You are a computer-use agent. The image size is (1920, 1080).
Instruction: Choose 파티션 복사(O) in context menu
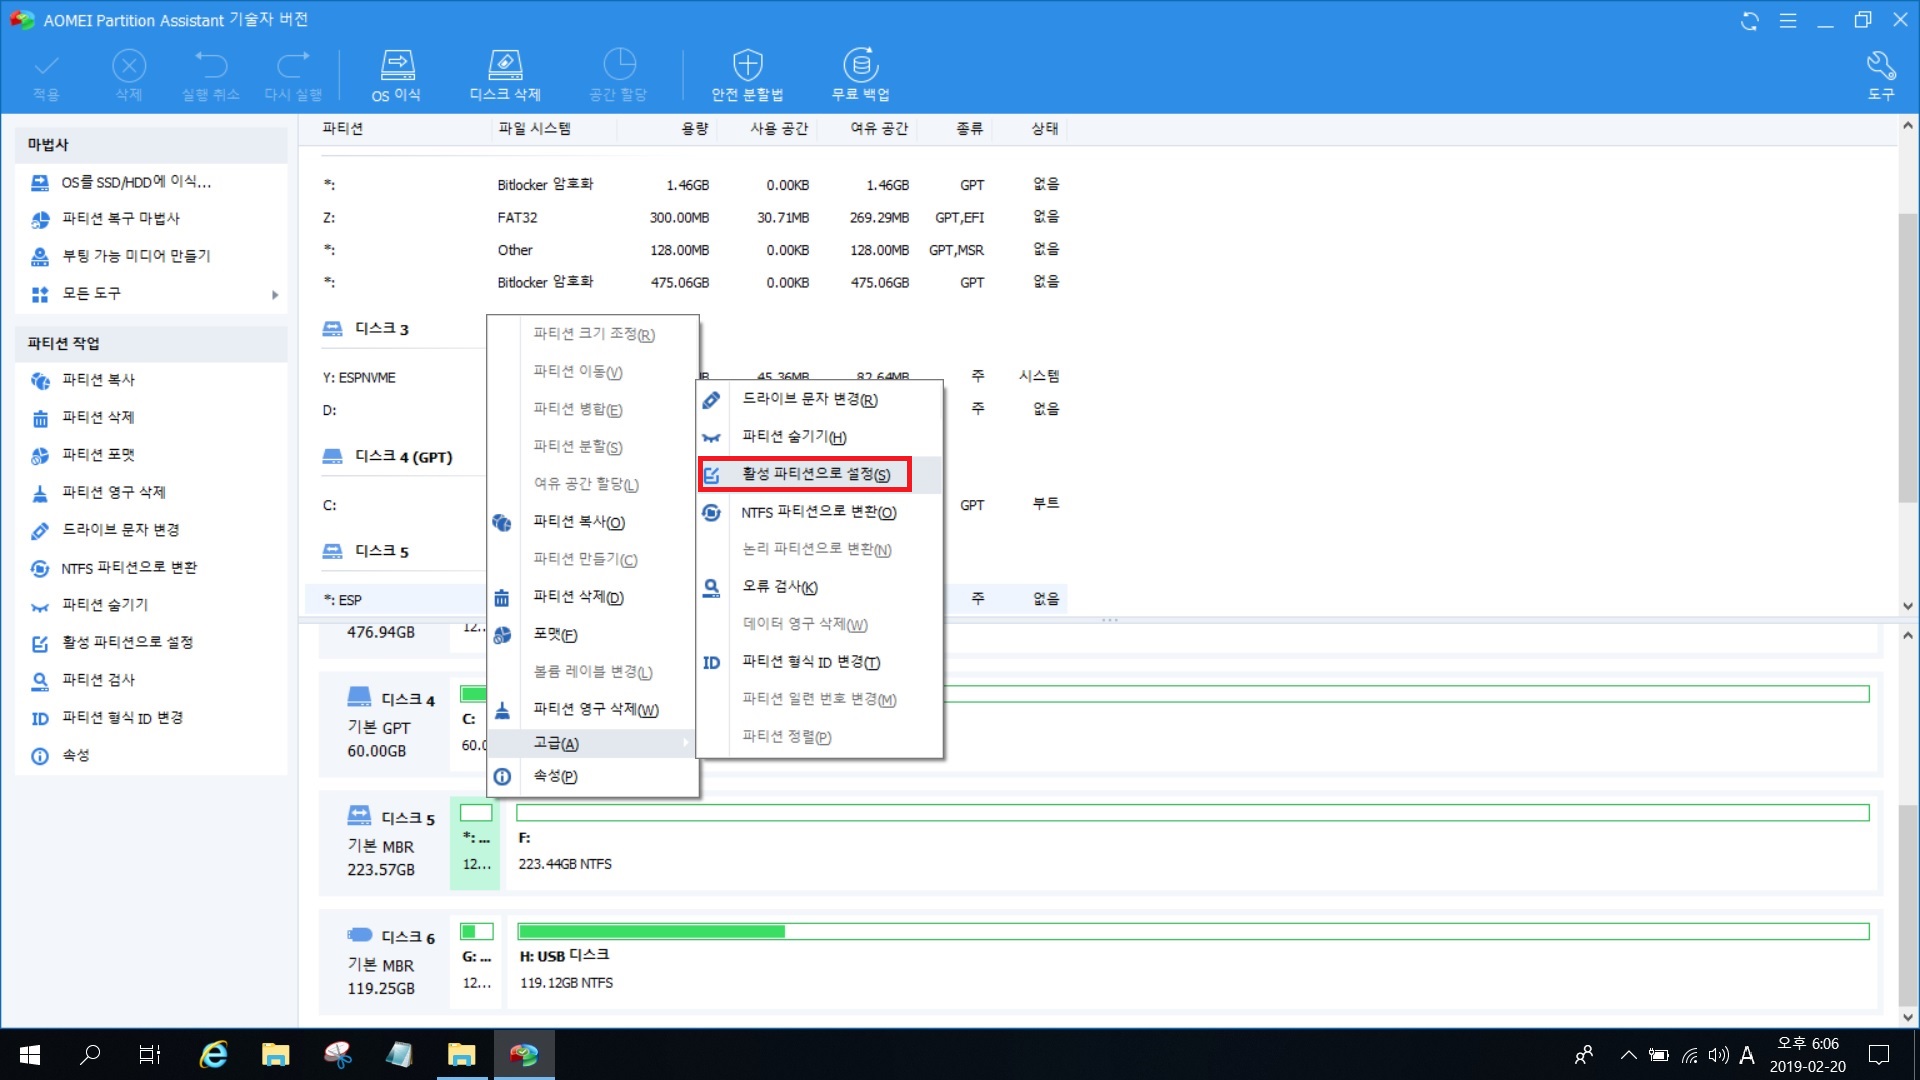click(x=593, y=522)
